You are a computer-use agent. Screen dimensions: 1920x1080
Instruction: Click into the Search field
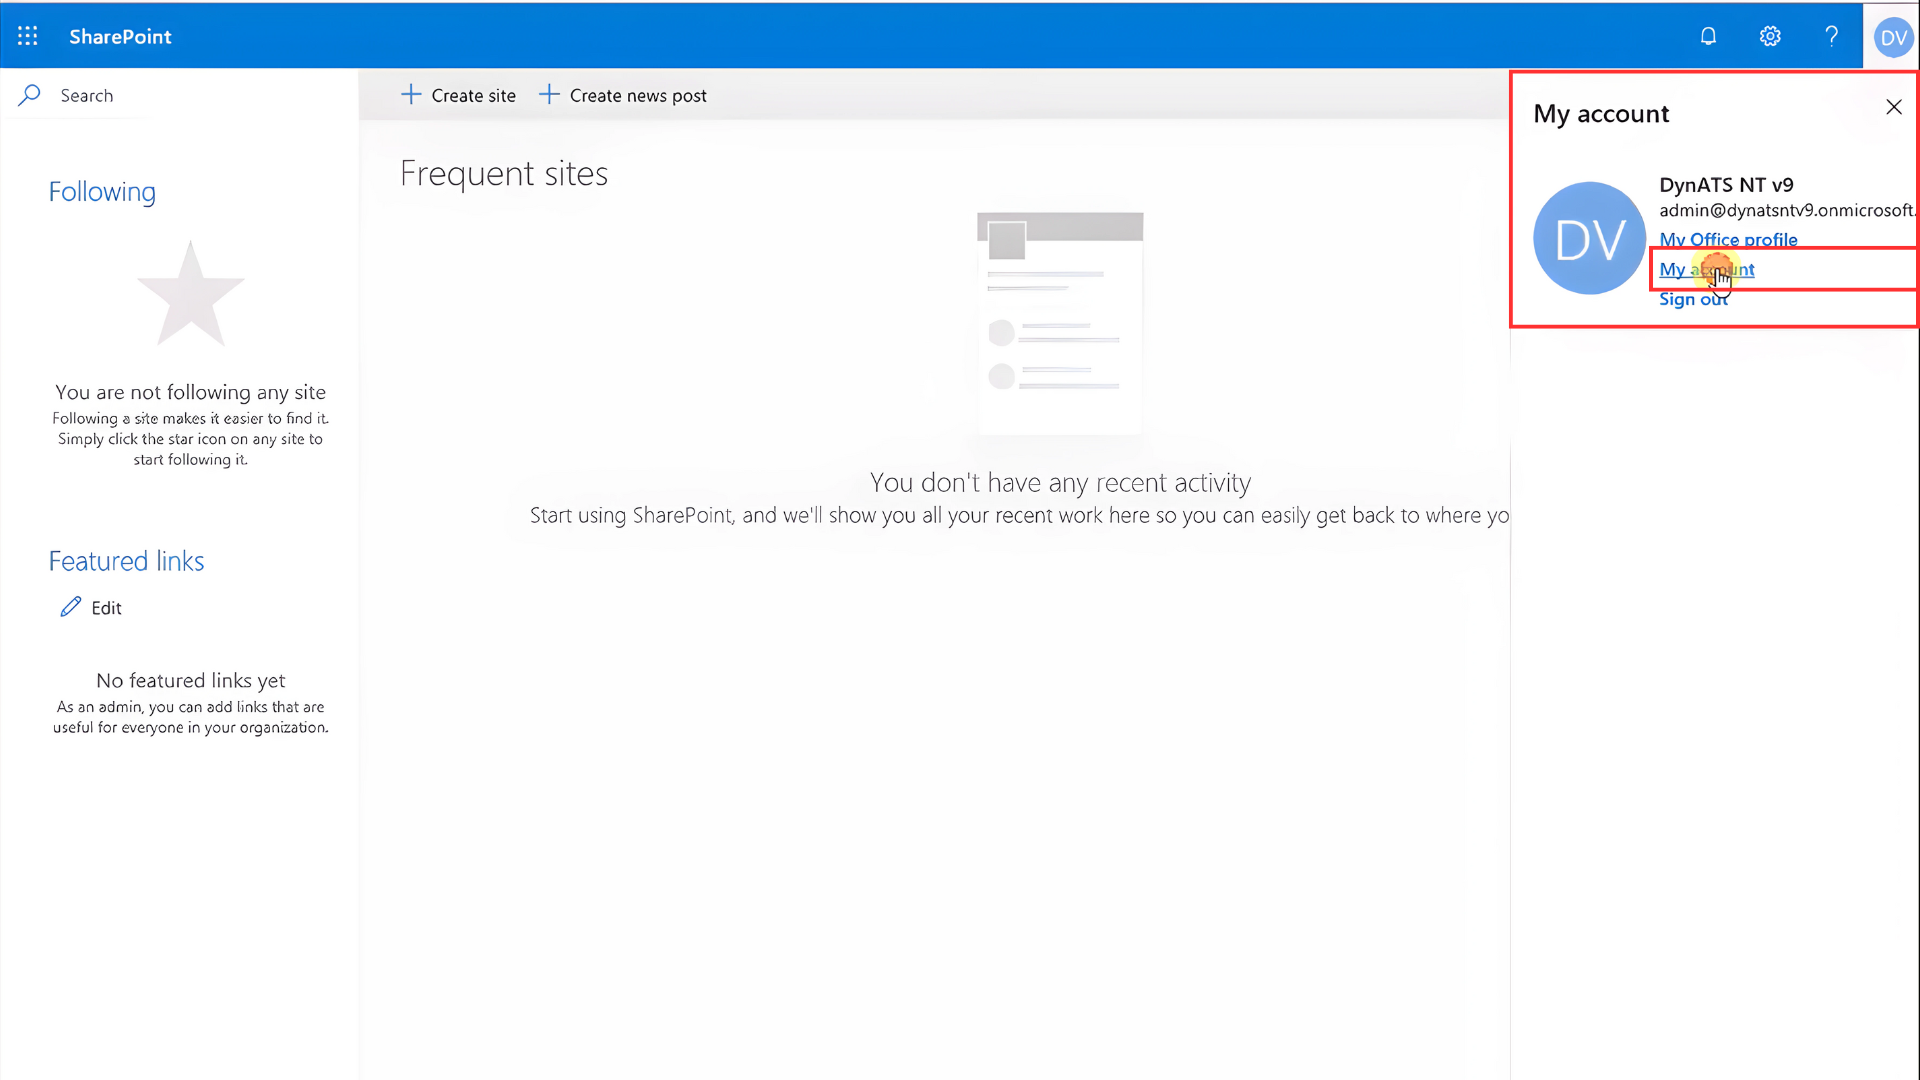180,95
